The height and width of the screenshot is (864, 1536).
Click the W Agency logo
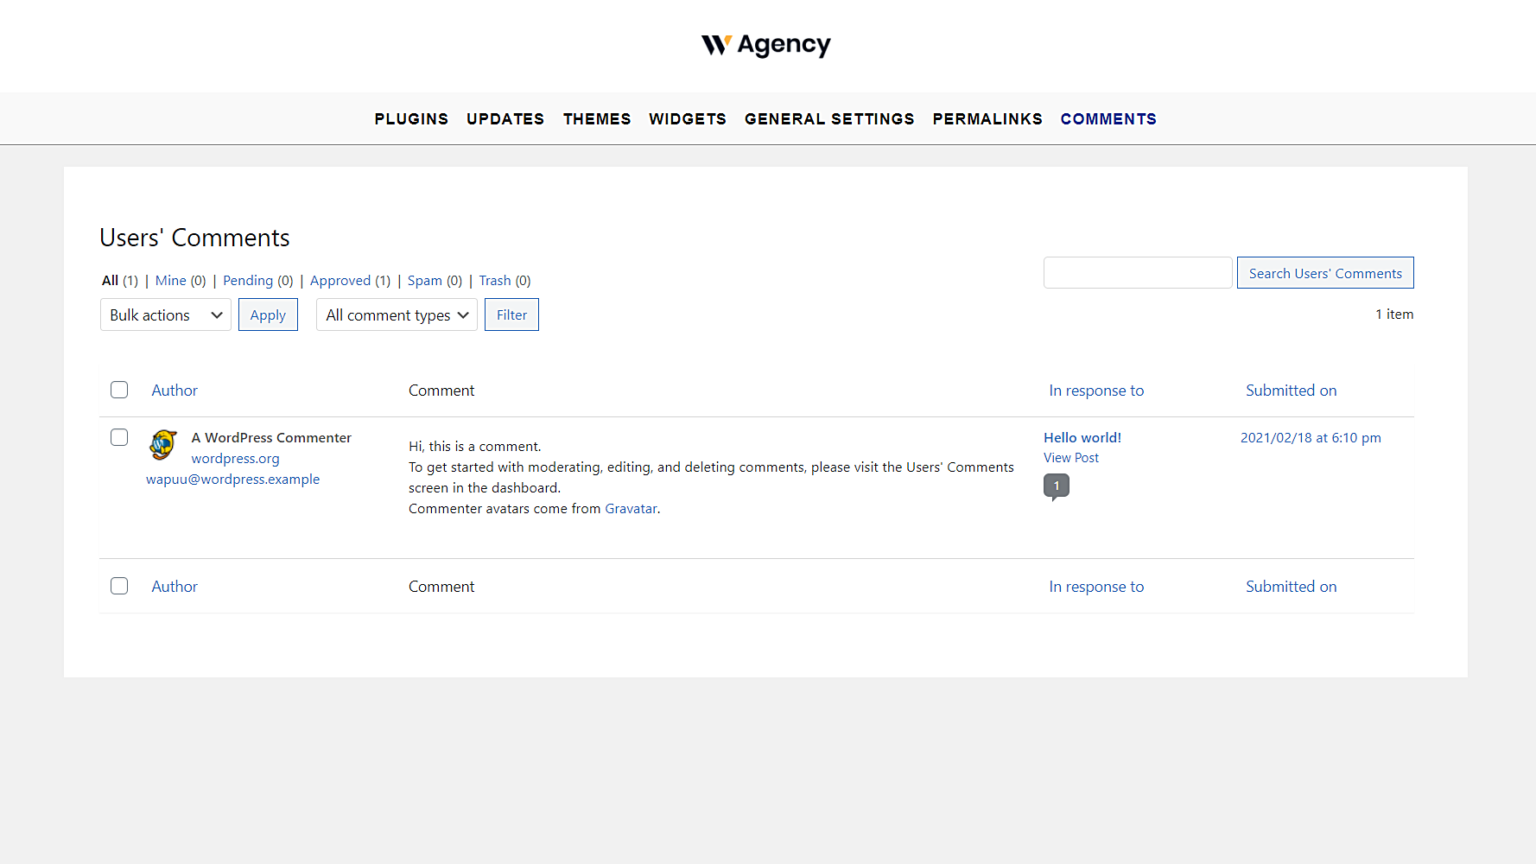coord(766,45)
